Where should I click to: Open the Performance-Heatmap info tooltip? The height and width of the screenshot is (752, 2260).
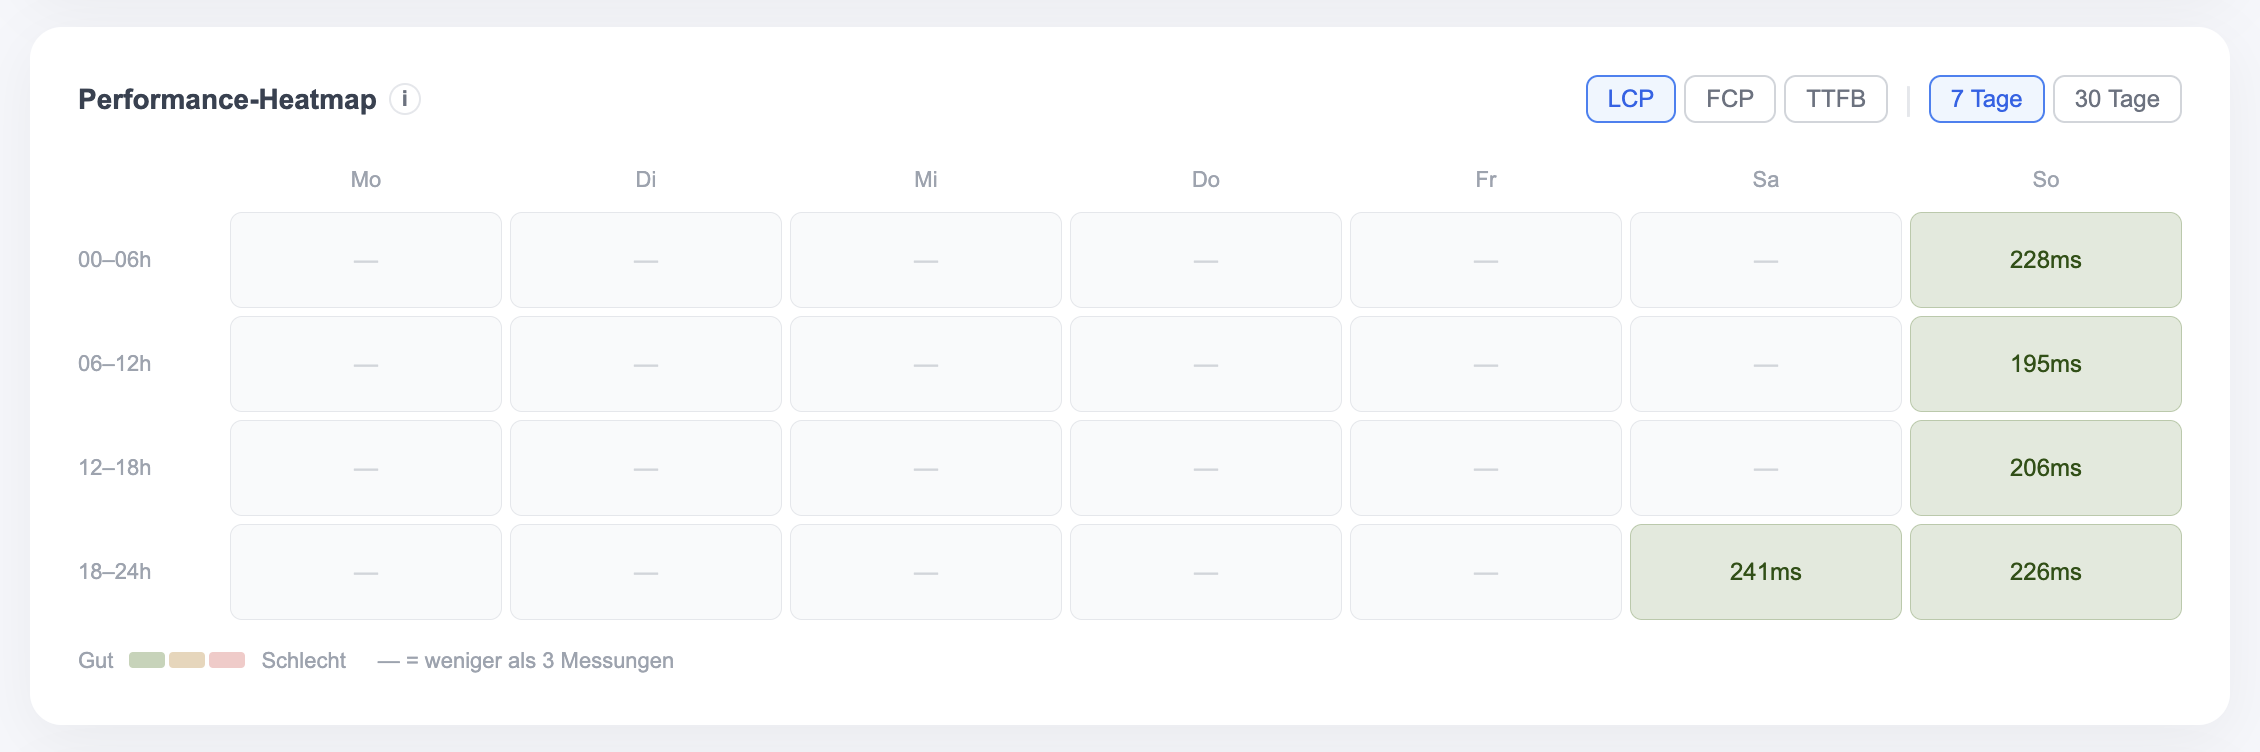(x=404, y=99)
